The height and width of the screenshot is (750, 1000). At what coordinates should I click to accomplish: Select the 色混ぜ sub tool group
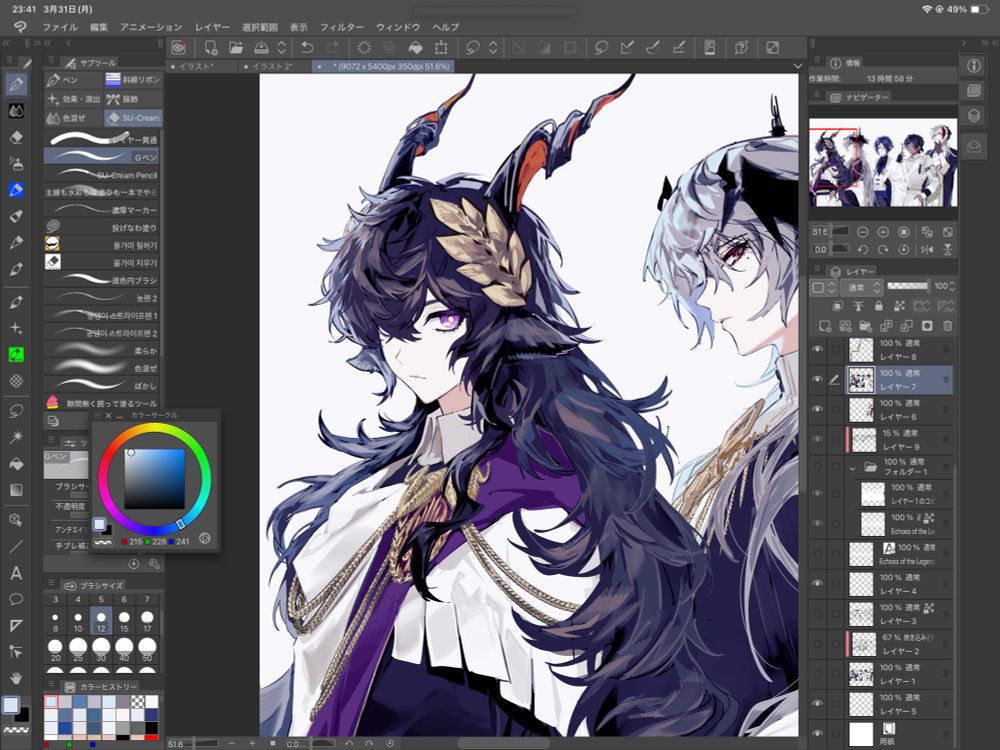pyautogui.click(x=73, y=118)
